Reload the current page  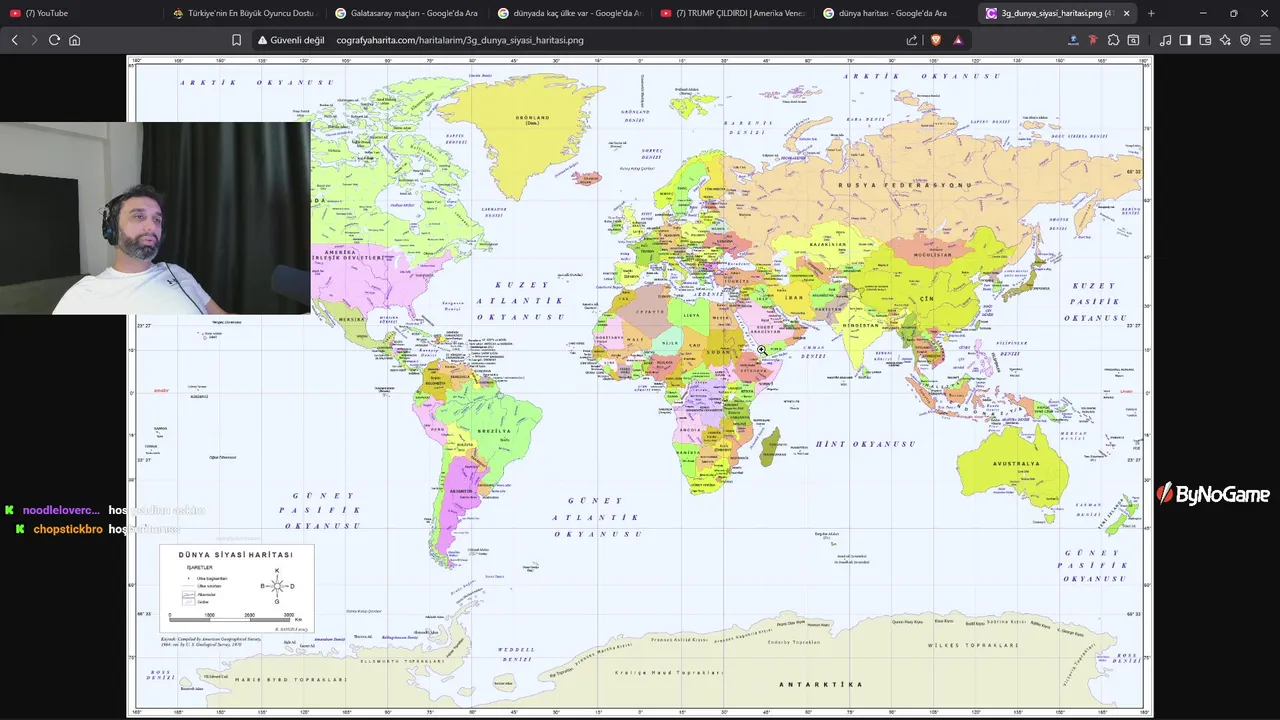pyautogui.click(x=54, y=40)
